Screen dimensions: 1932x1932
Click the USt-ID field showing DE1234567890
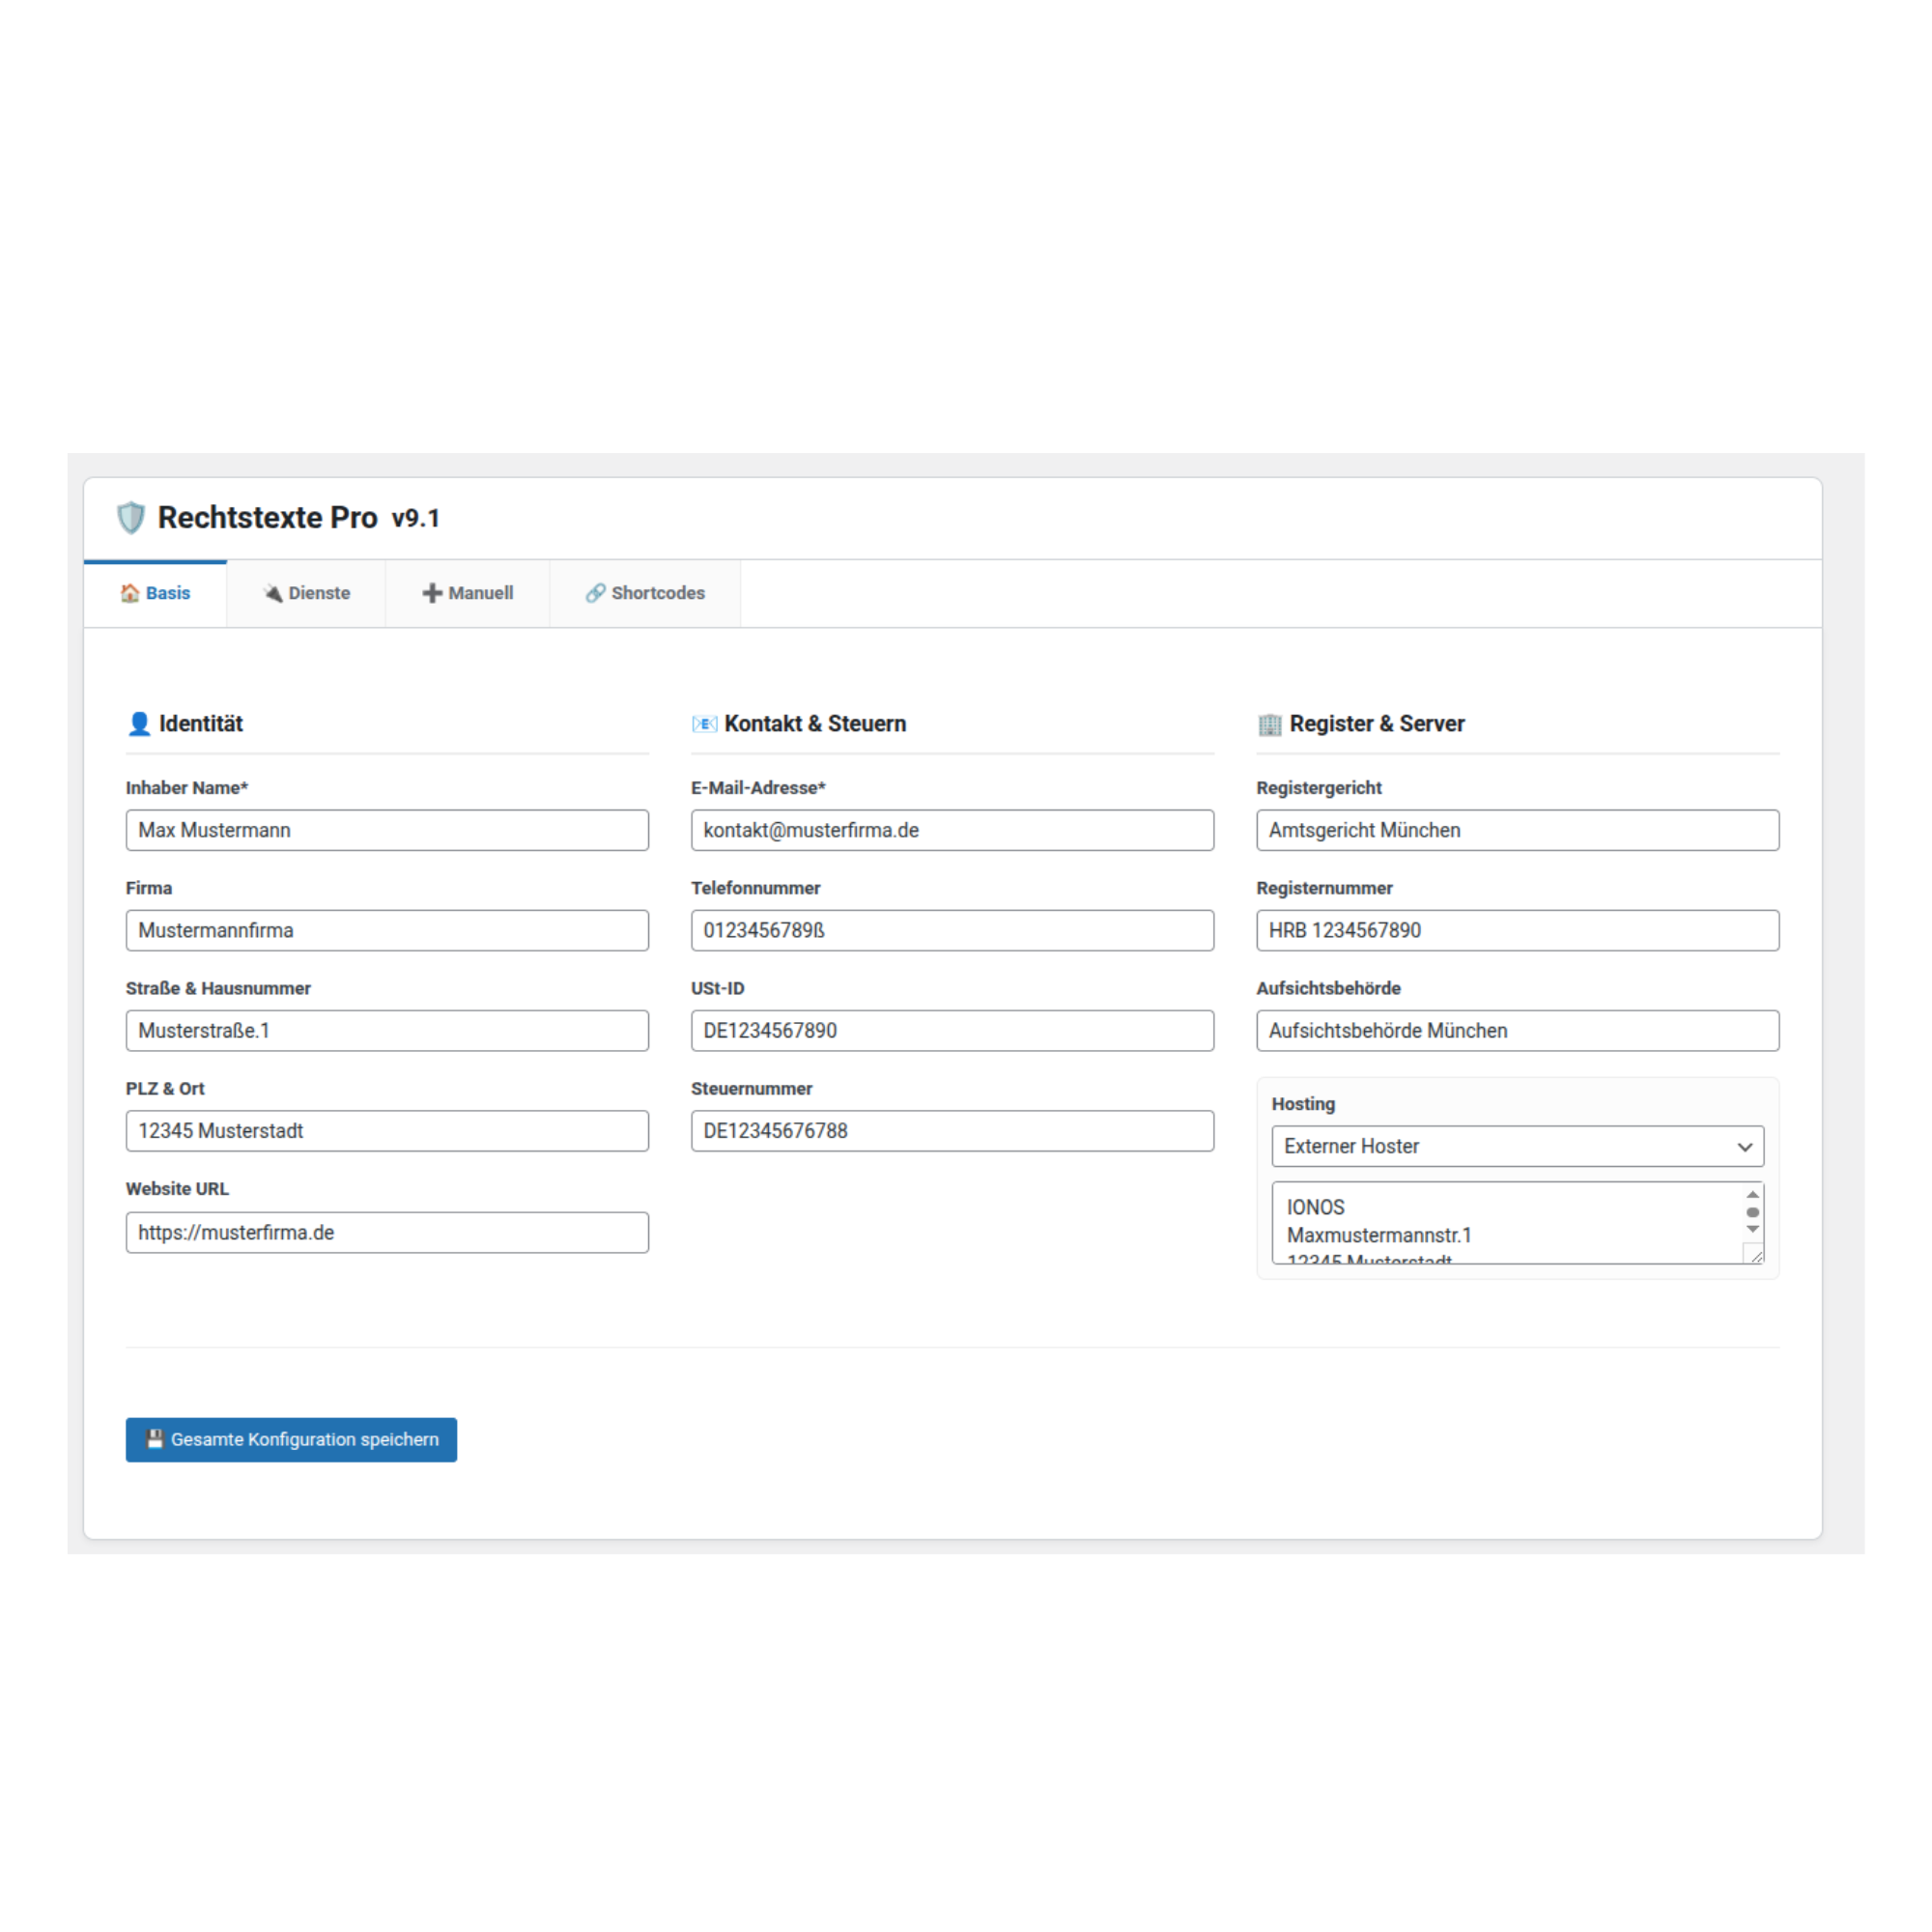pyautogui.click(x=951, y=1030)
